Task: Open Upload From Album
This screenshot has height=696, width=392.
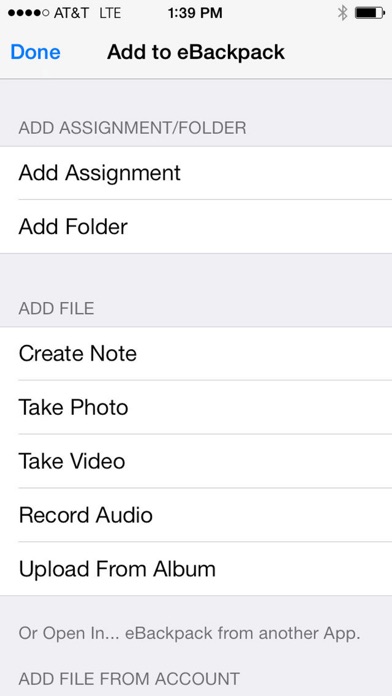Action: [196, 569]
